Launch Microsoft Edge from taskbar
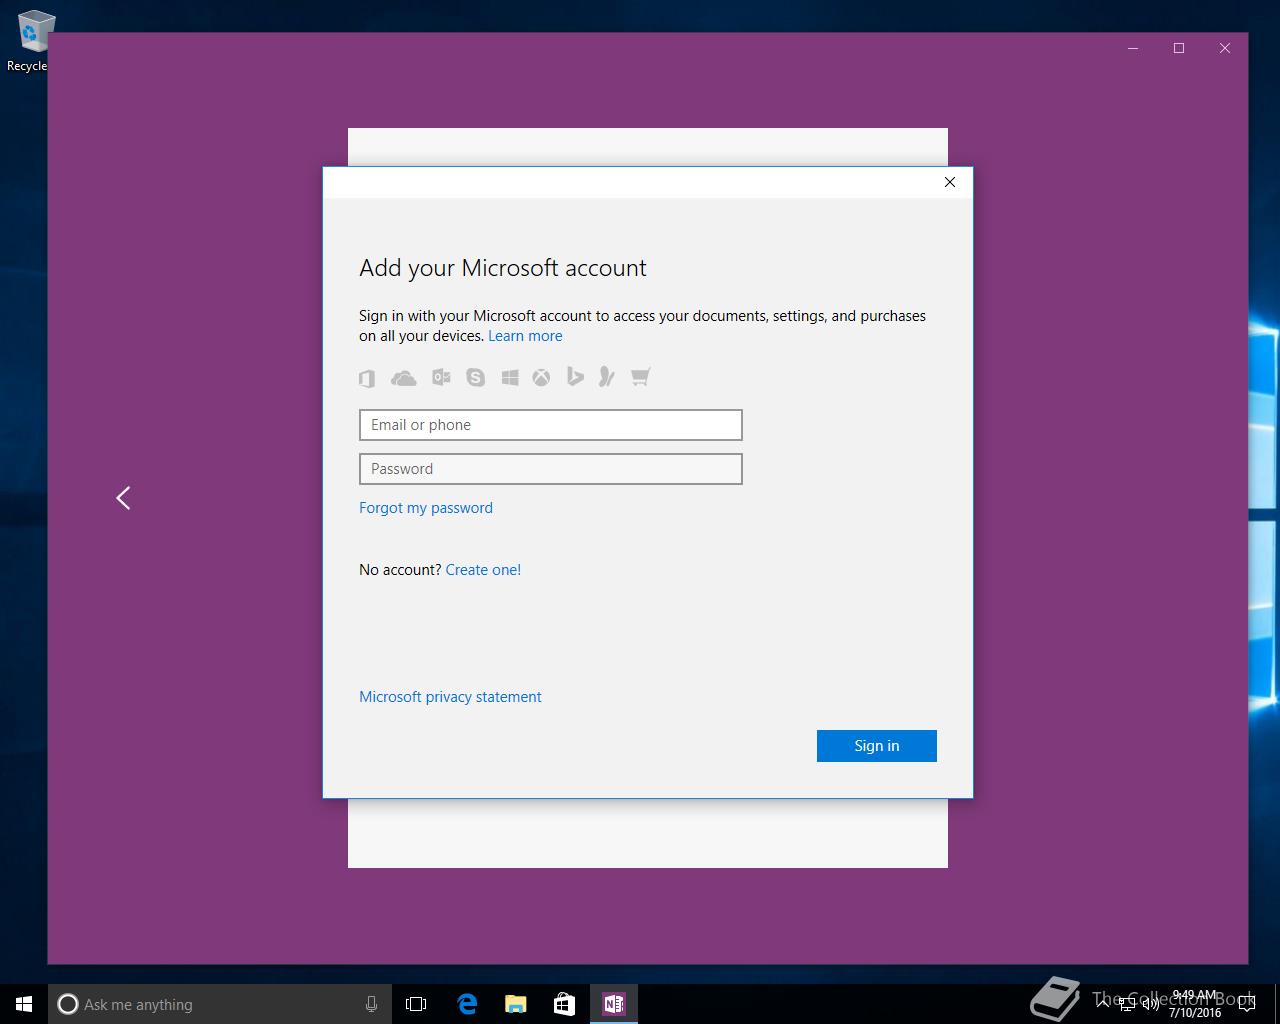 click(x=467, y=1004)
